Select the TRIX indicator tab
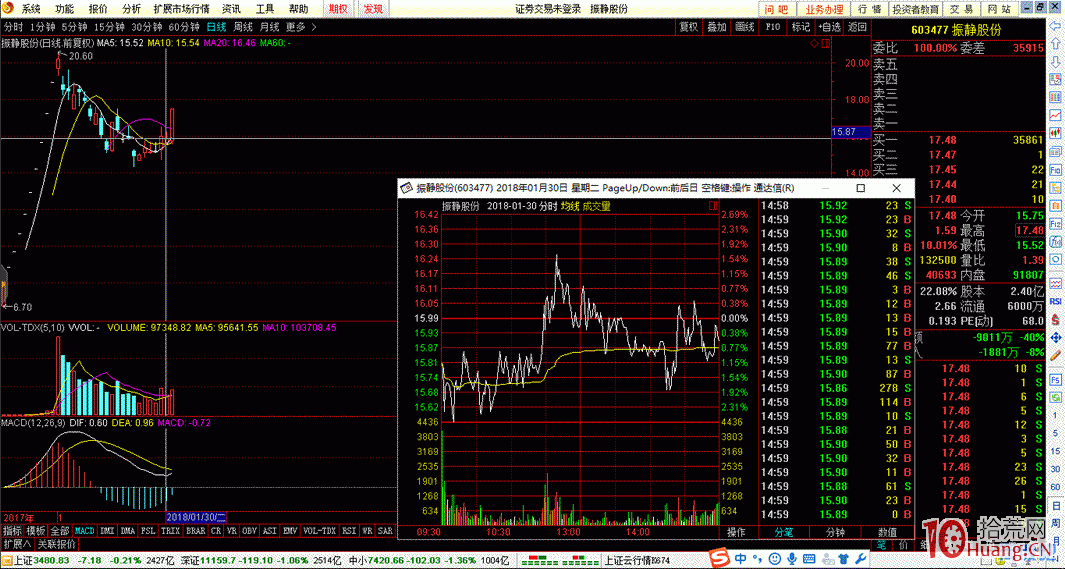 [x=170, y=531]
